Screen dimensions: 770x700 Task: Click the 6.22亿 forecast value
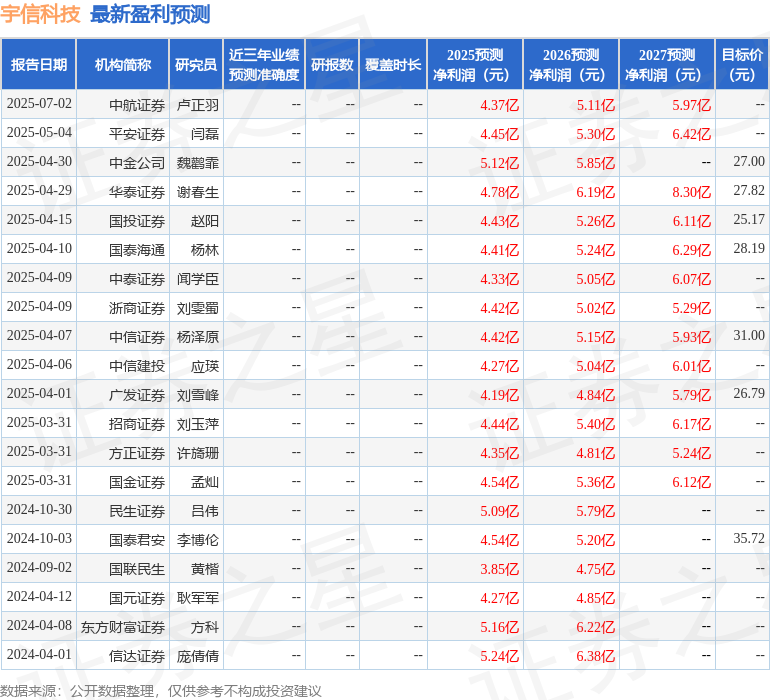click(x=596, y=627)
